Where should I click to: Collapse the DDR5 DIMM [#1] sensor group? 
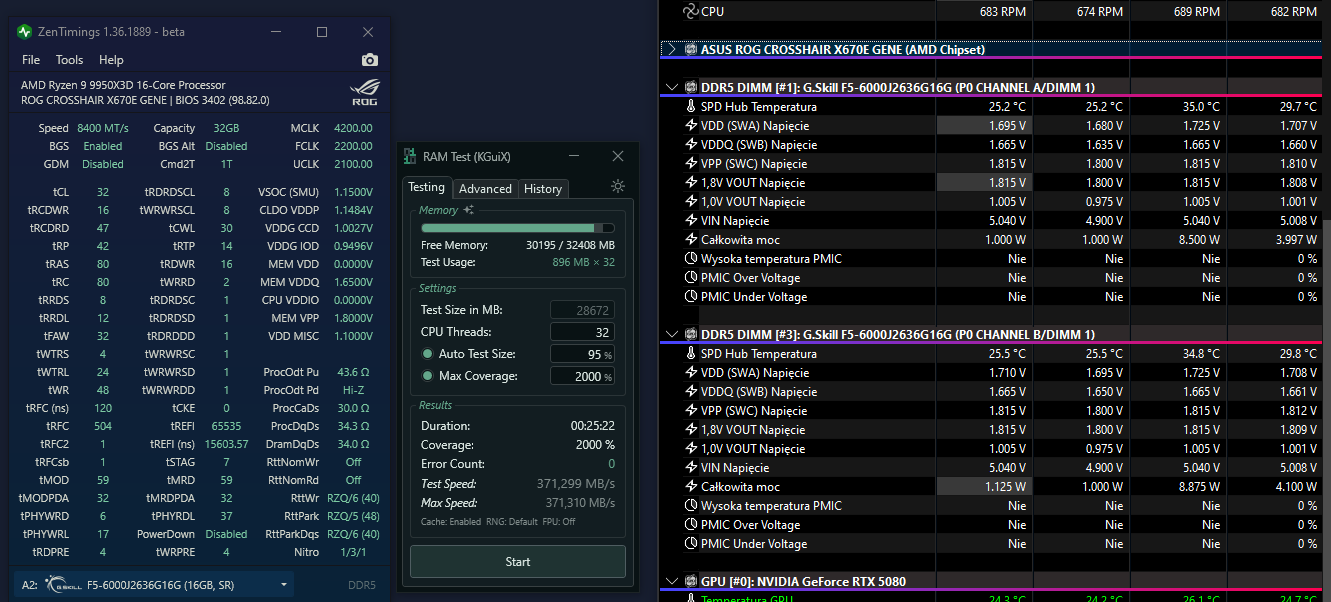(672, 87)
